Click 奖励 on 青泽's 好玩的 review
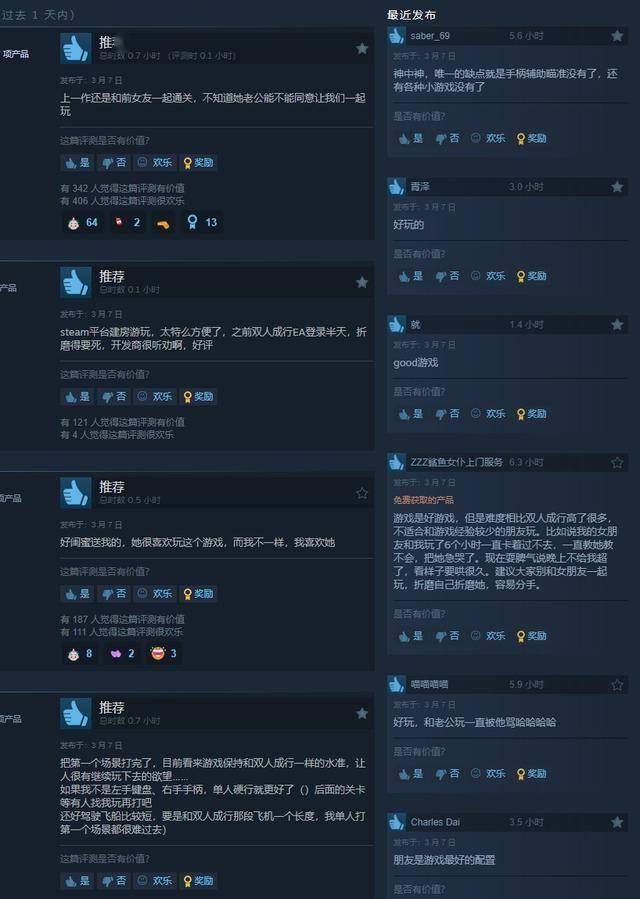This screenshot has height=899, width=640. click(x=532, y=276)
